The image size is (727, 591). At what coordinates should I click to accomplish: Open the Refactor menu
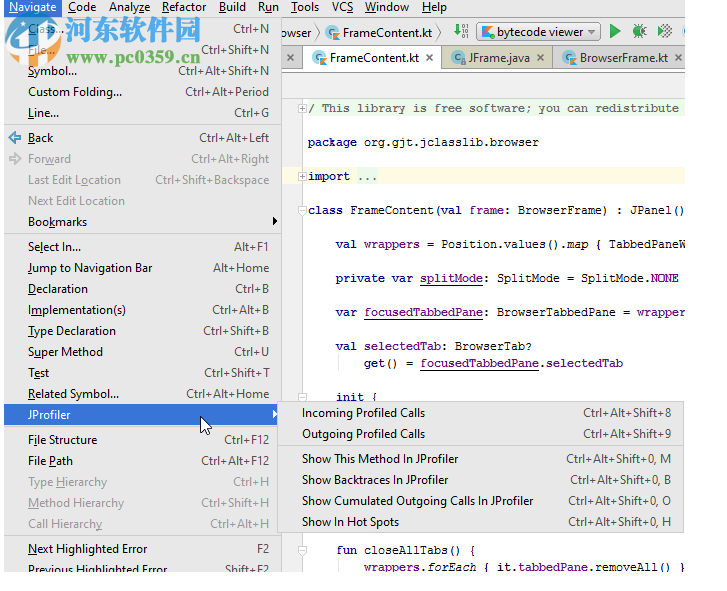click(x=184, y=7)
